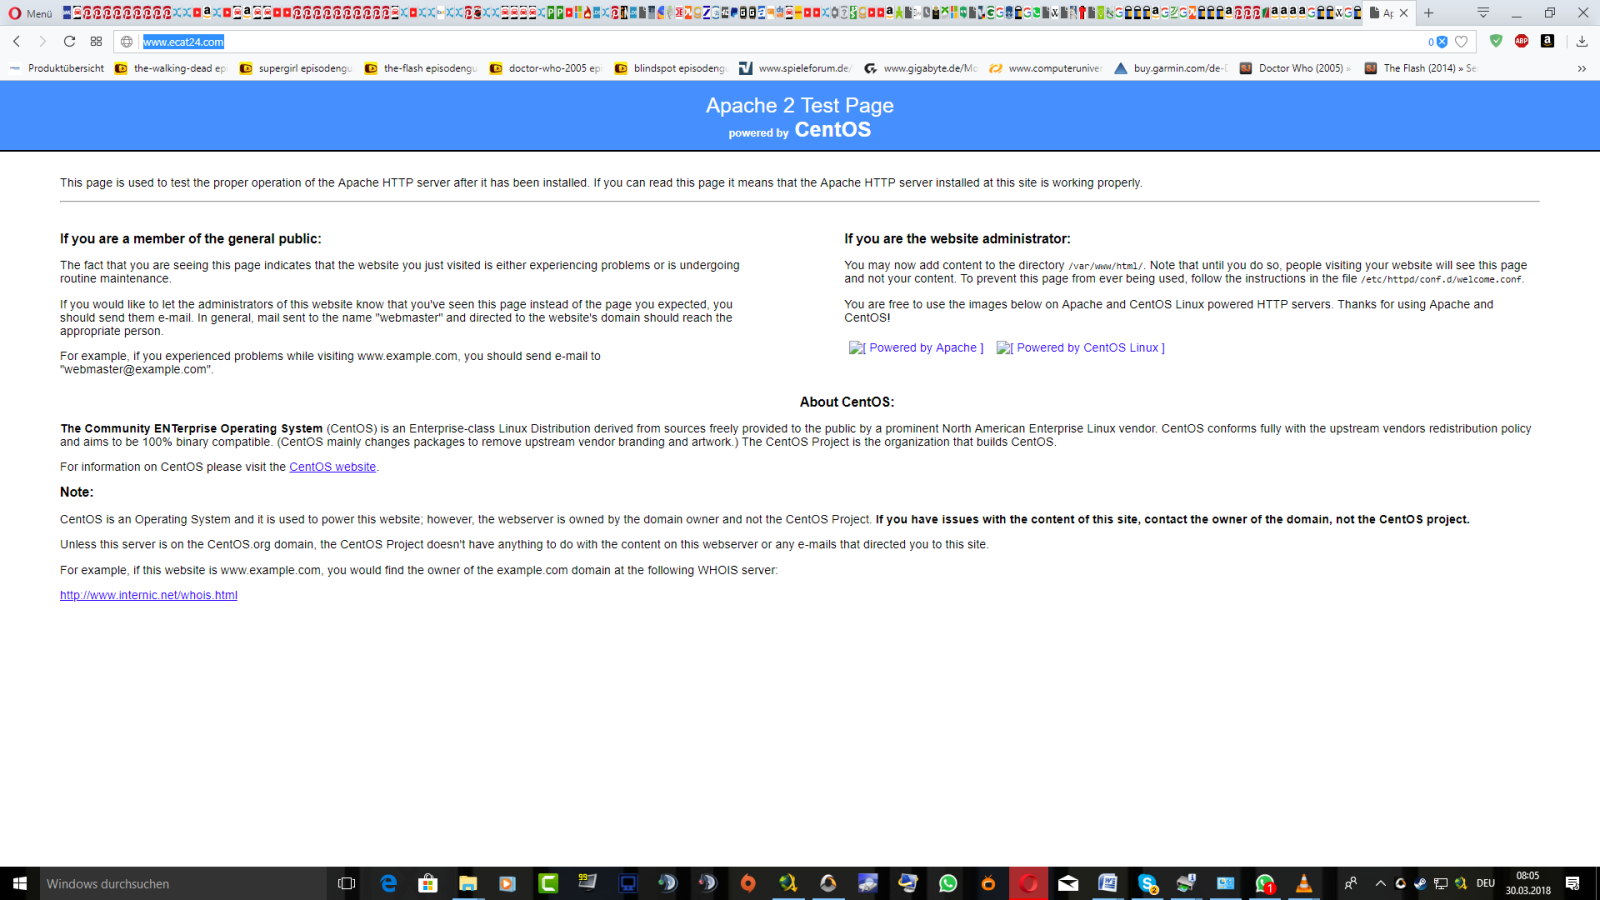The height and width of the screenshot is (900, 1600).
Task: Open the Speed Dial start page
Action: coord(96,42)
